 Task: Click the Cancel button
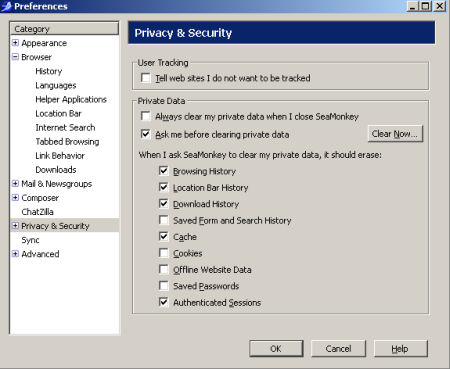(338, 349)
